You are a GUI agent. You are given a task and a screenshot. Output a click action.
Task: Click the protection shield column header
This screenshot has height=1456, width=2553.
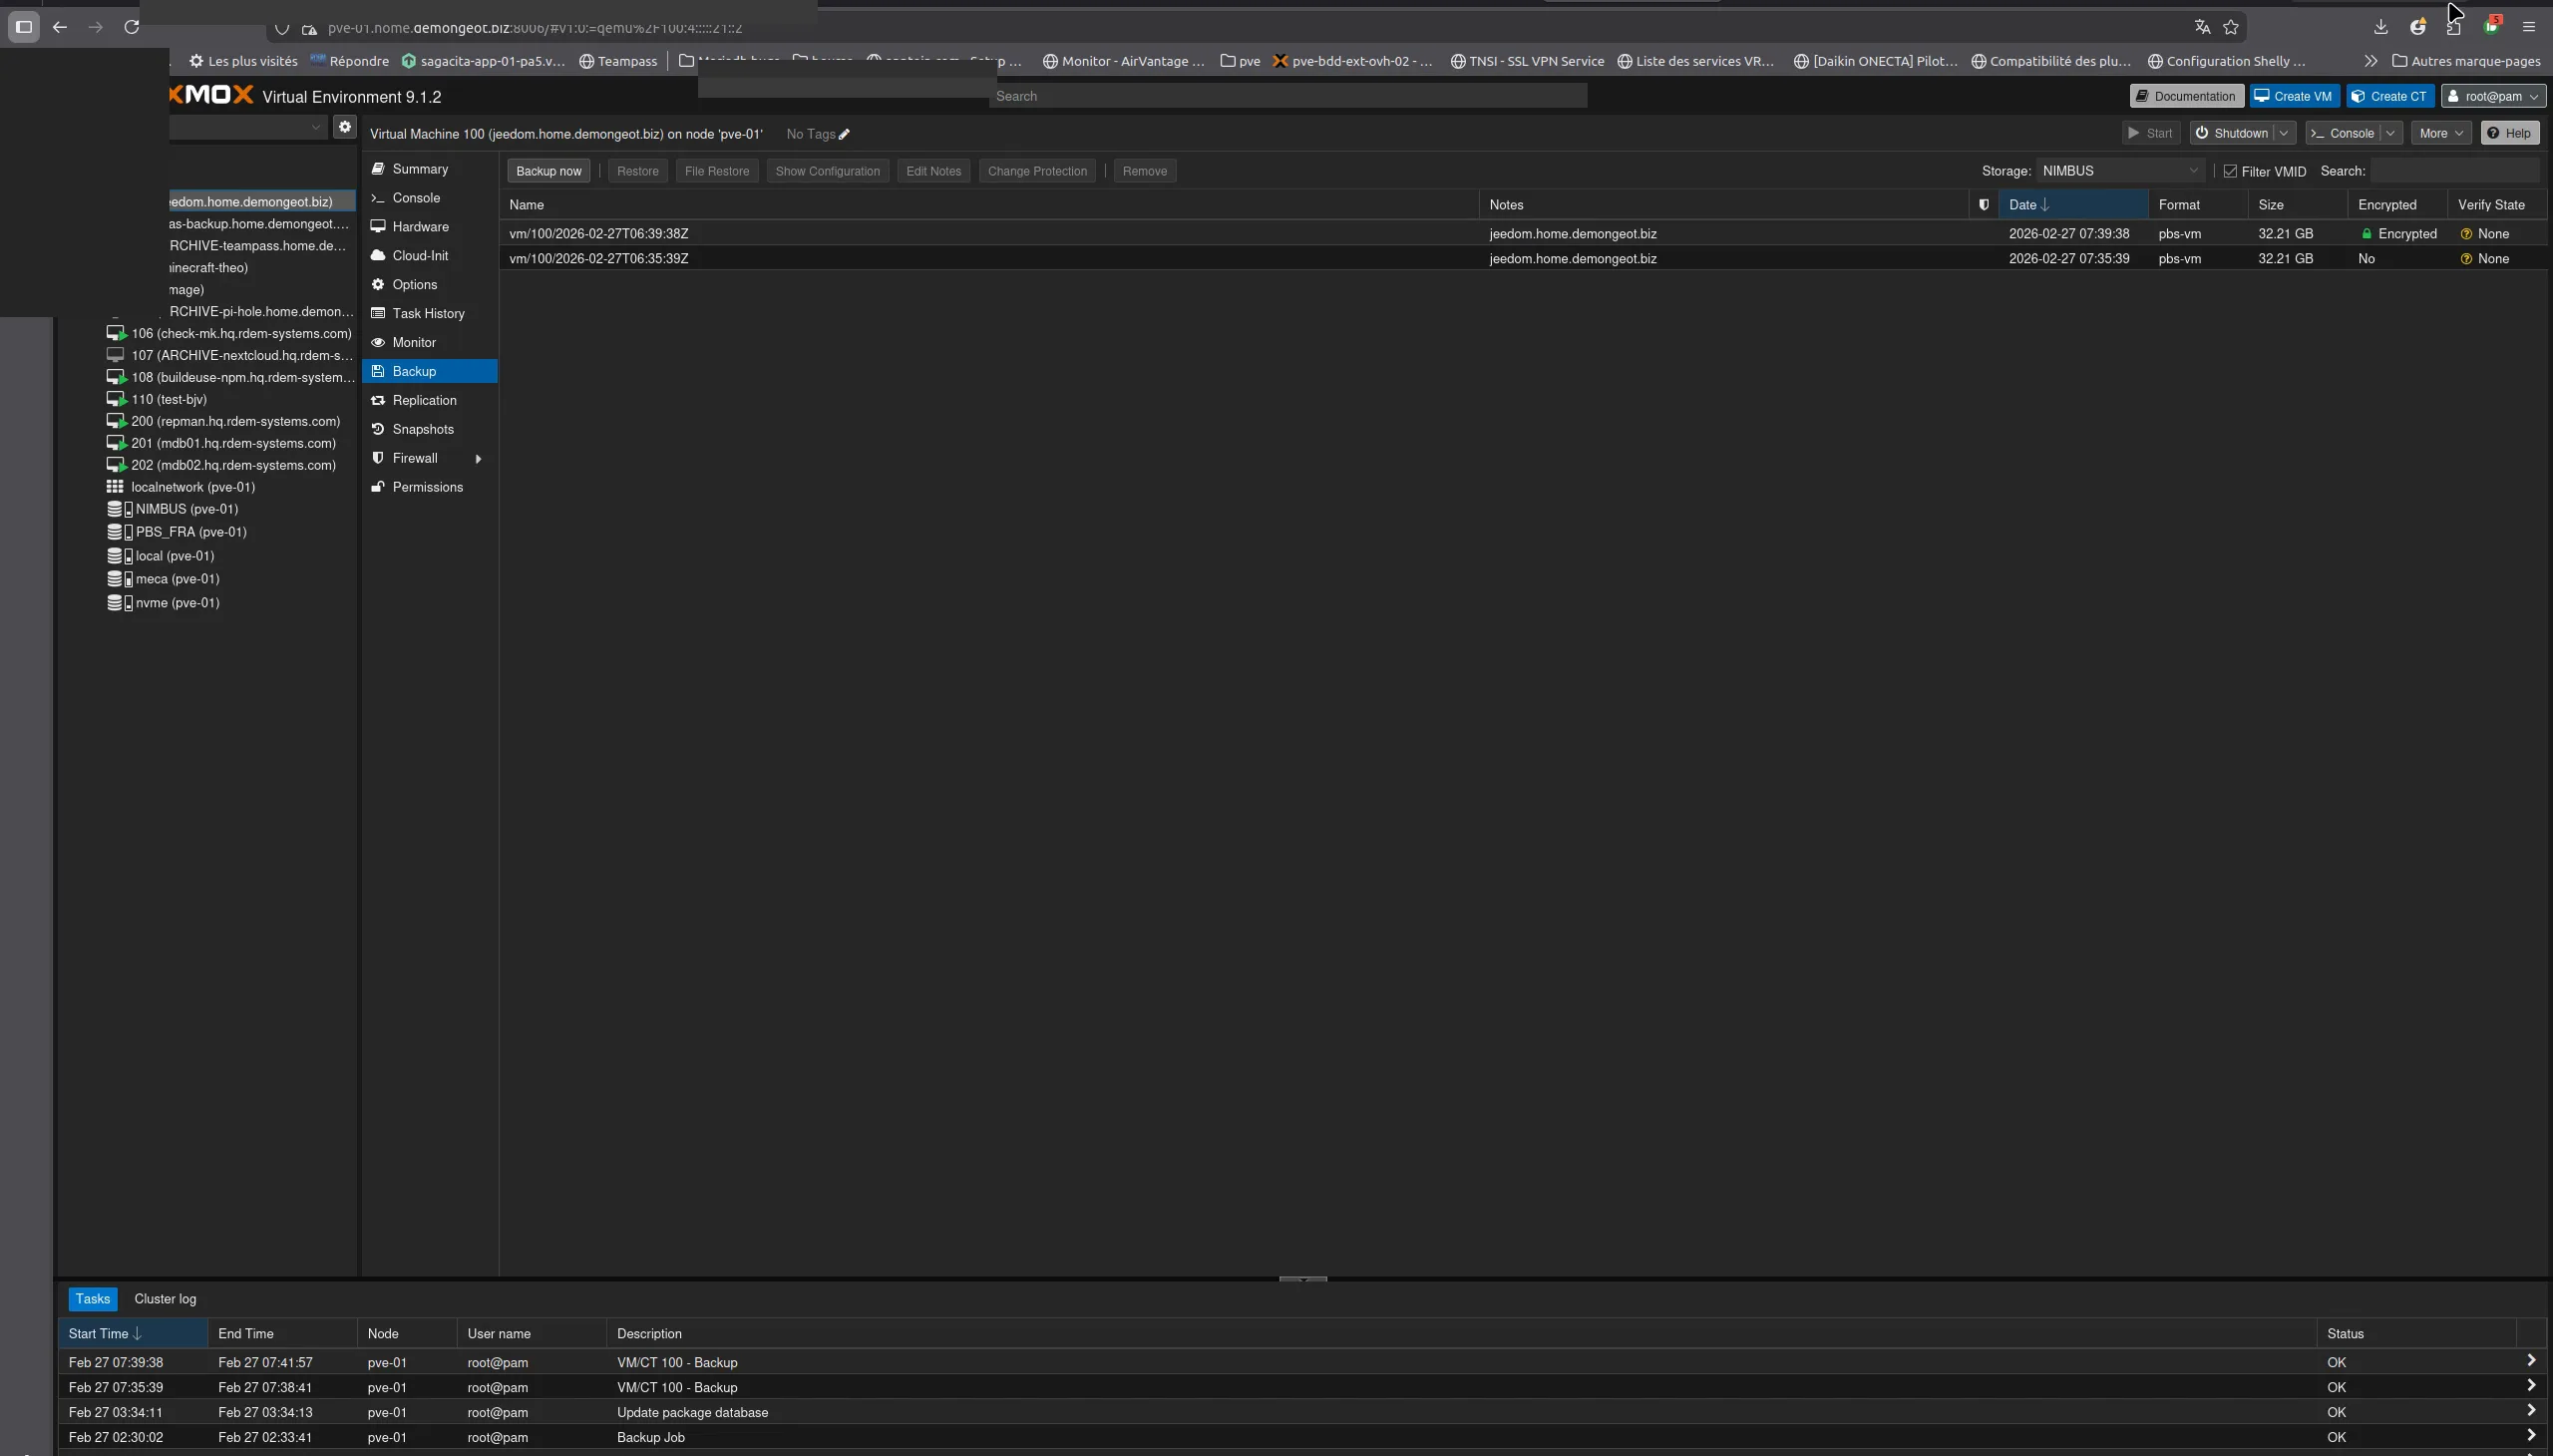(x=1984, y=205)
